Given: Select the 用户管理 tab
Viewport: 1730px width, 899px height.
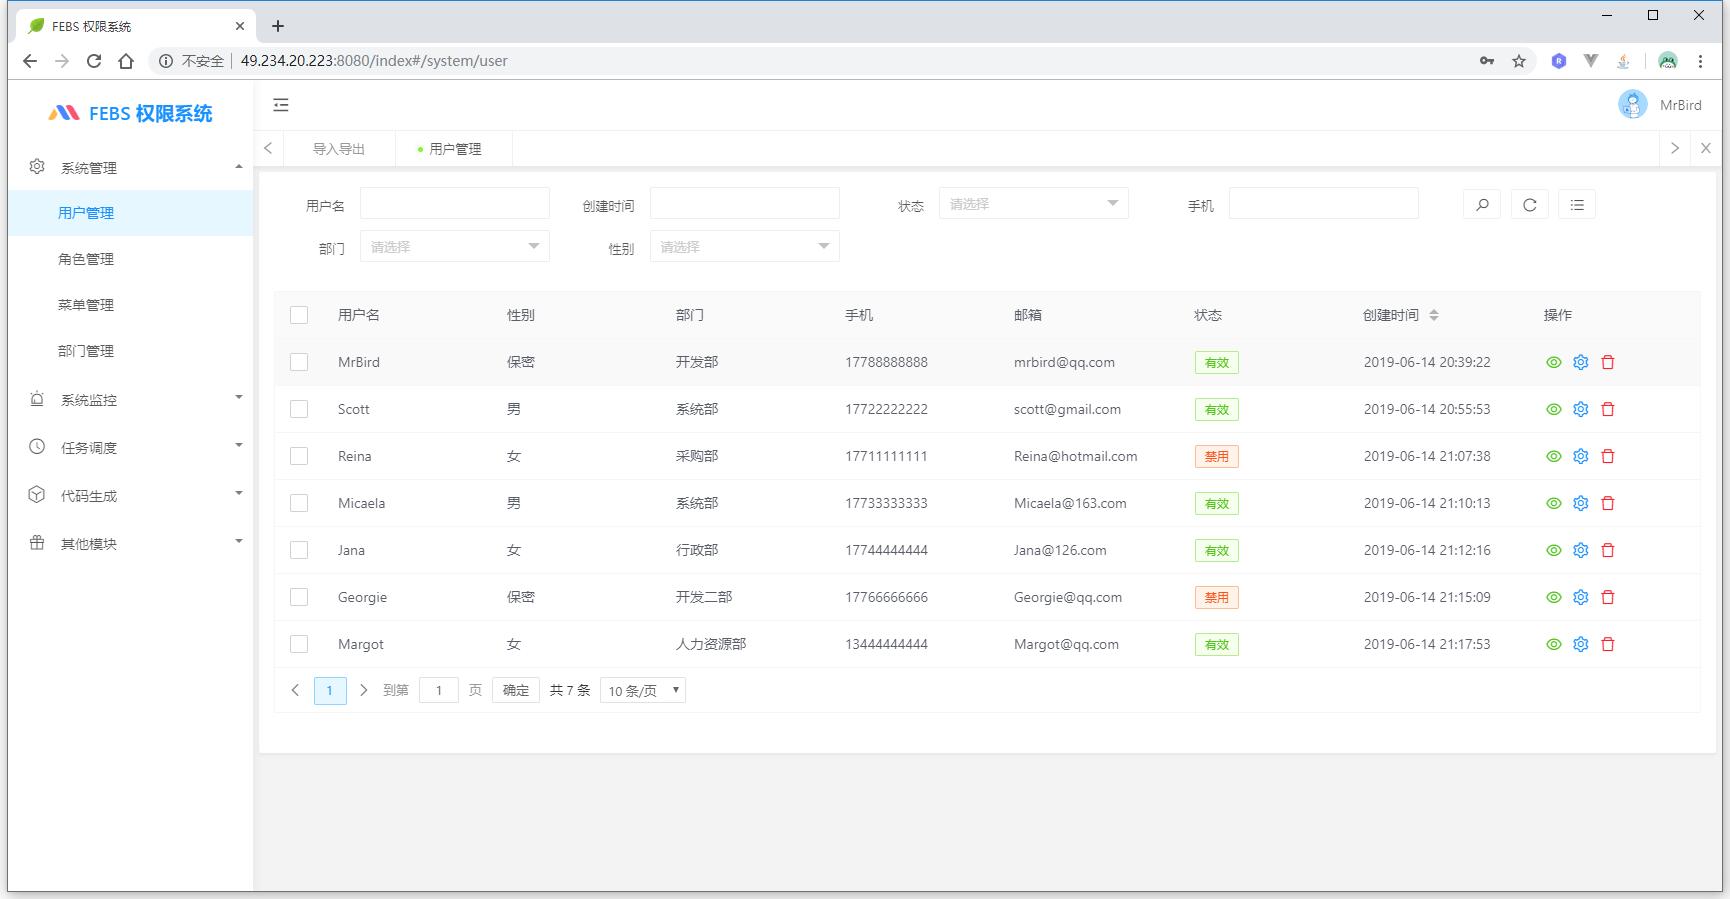Looking at the screenshot, I should click(x=454, y=148).
